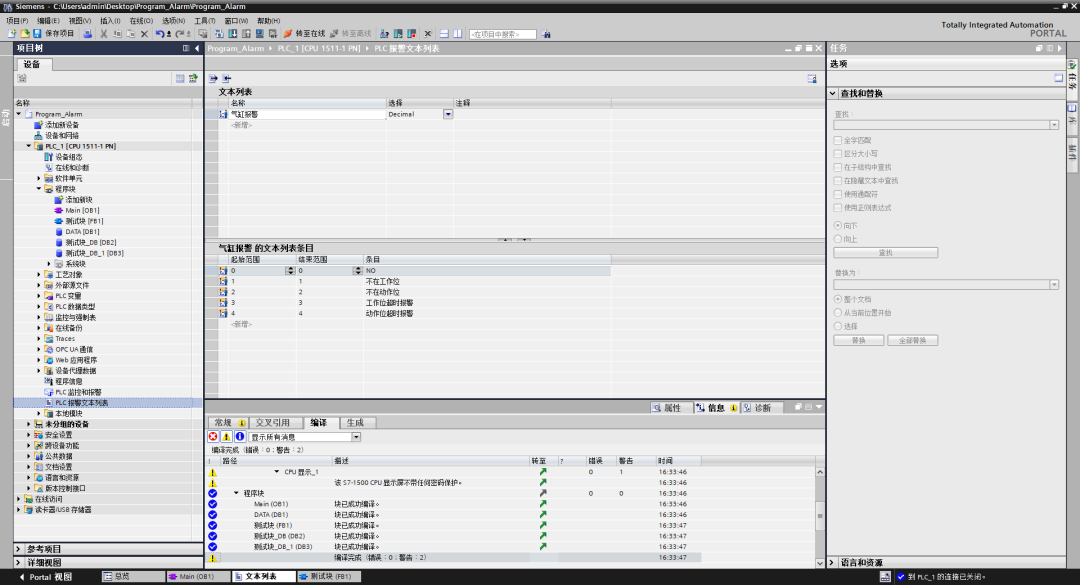Select 测试块_DB [DB2] in project tree
Viewport: 1080px width, 585px height.
pyautogui.click(x=90, y=243)
